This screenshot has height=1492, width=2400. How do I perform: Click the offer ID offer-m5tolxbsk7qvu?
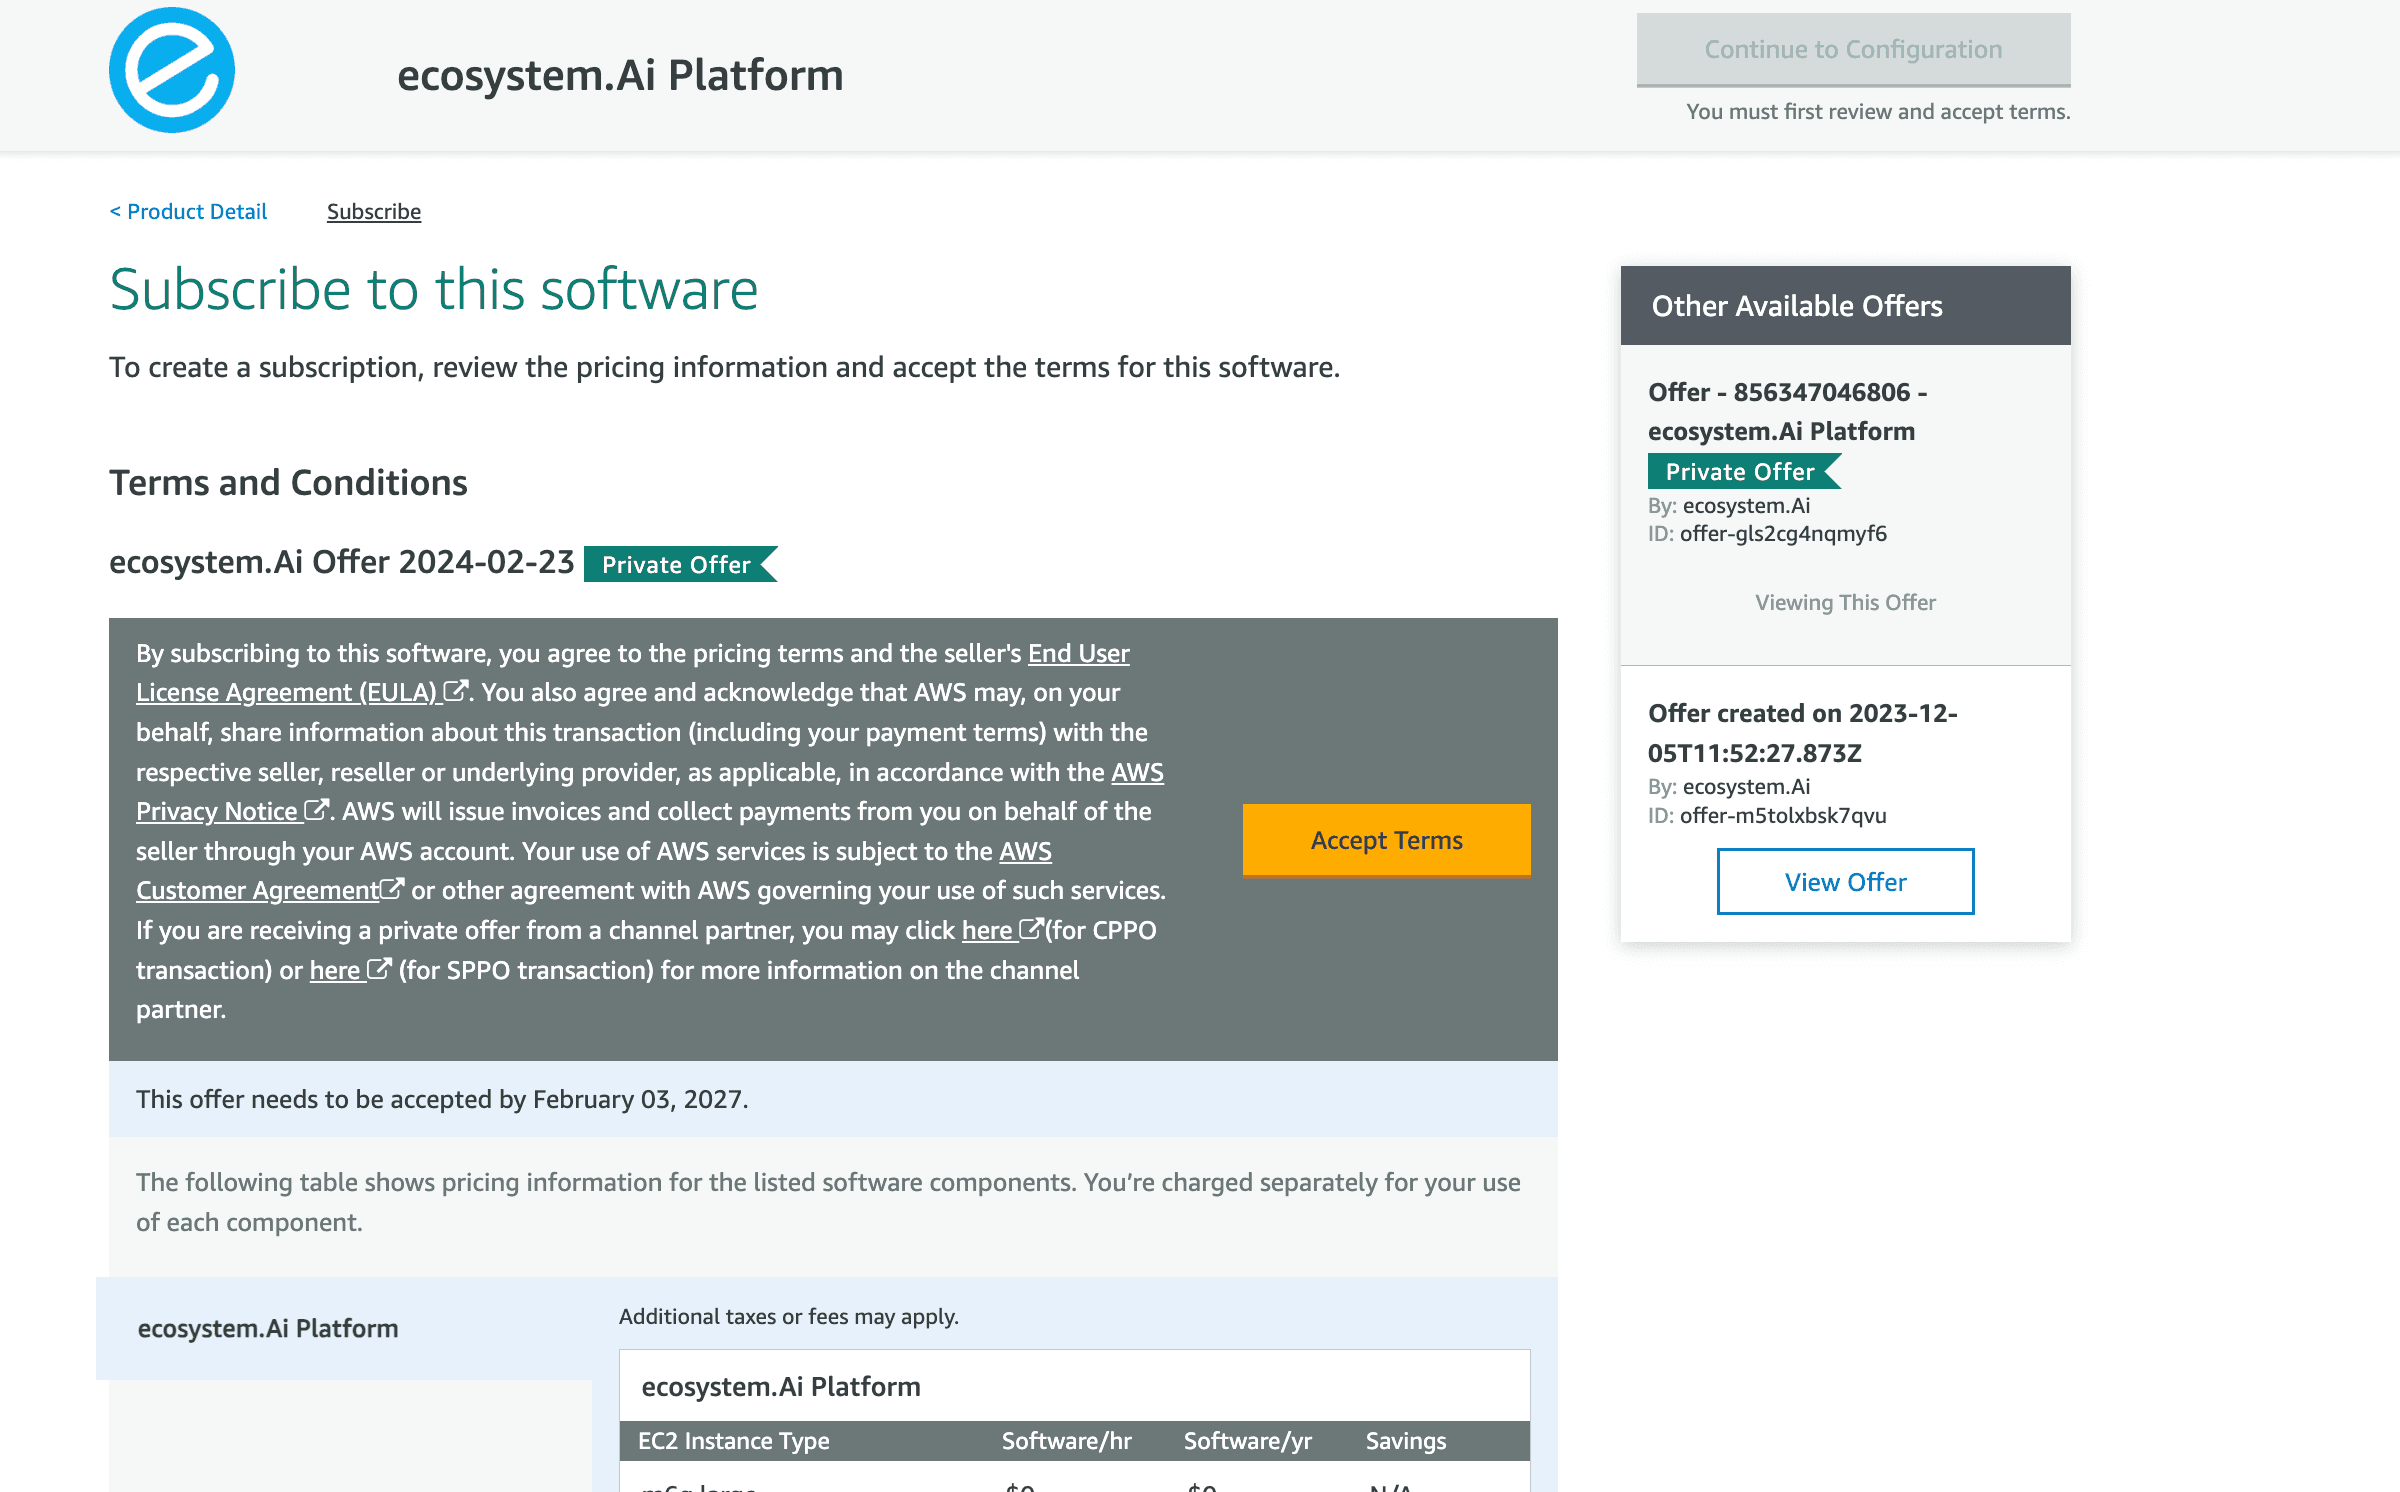click(1783, 815)
